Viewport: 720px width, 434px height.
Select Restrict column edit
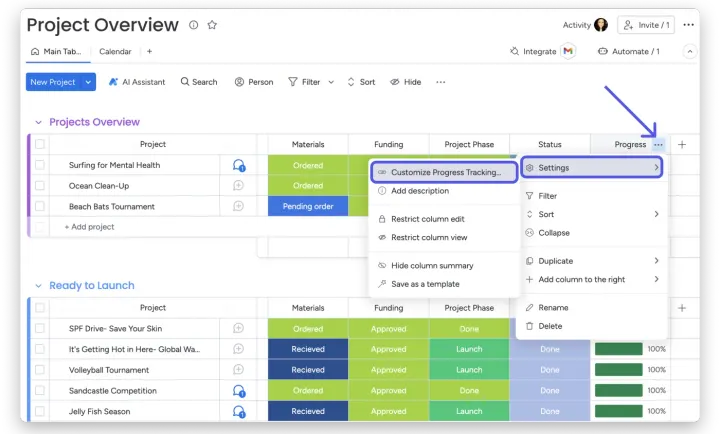(444, 219)
